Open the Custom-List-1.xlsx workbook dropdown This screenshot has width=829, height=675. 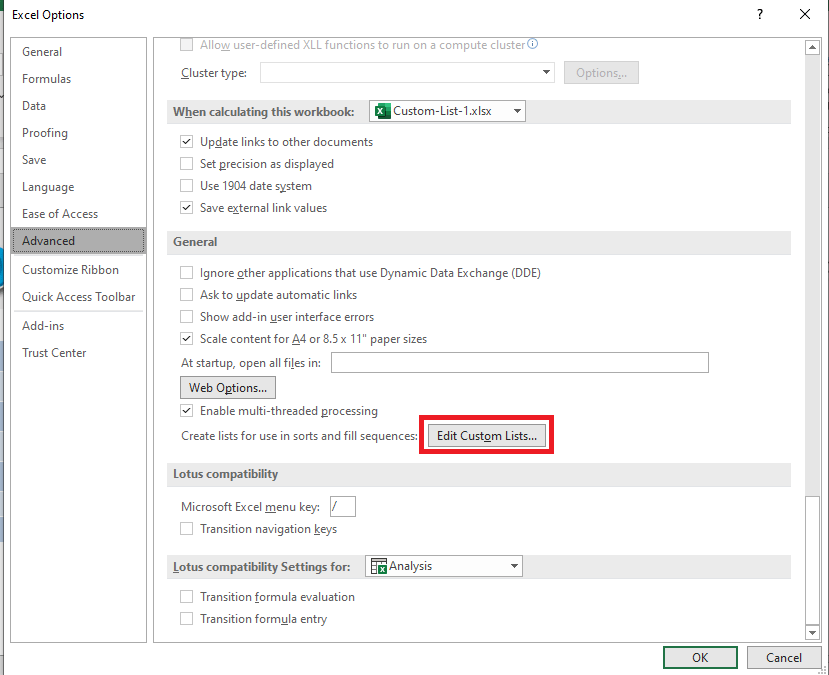coord(447,111)
